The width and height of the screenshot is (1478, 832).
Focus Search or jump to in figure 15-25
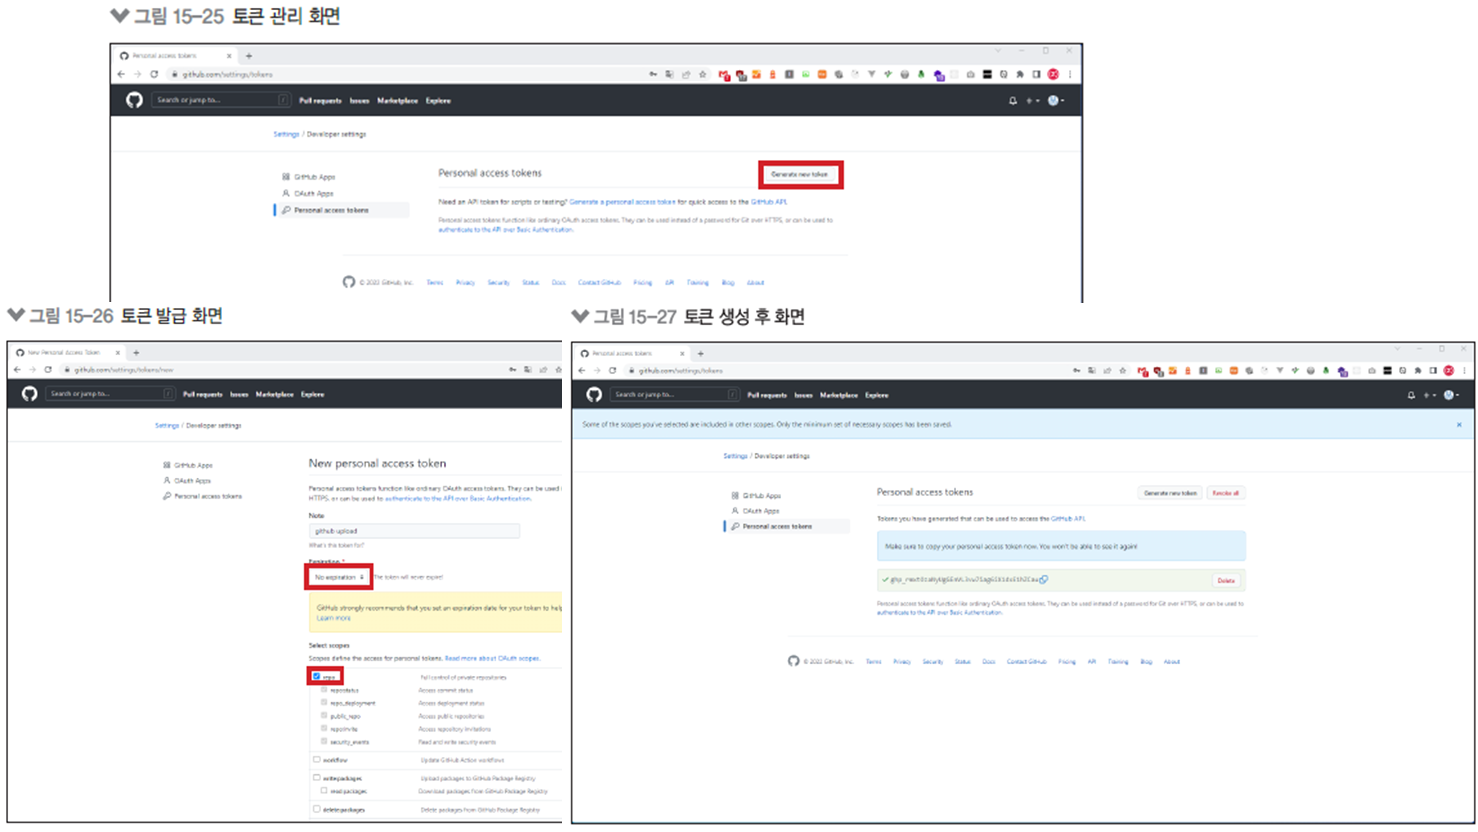tap(221, 100)
